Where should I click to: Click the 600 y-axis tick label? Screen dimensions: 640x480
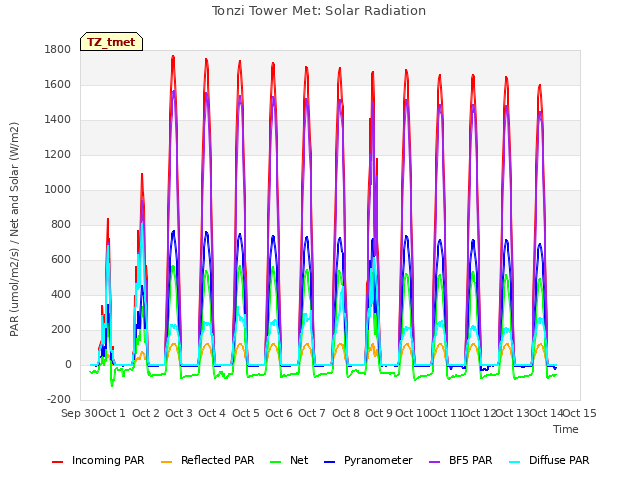pyautogui.click(x=61, y=260)
